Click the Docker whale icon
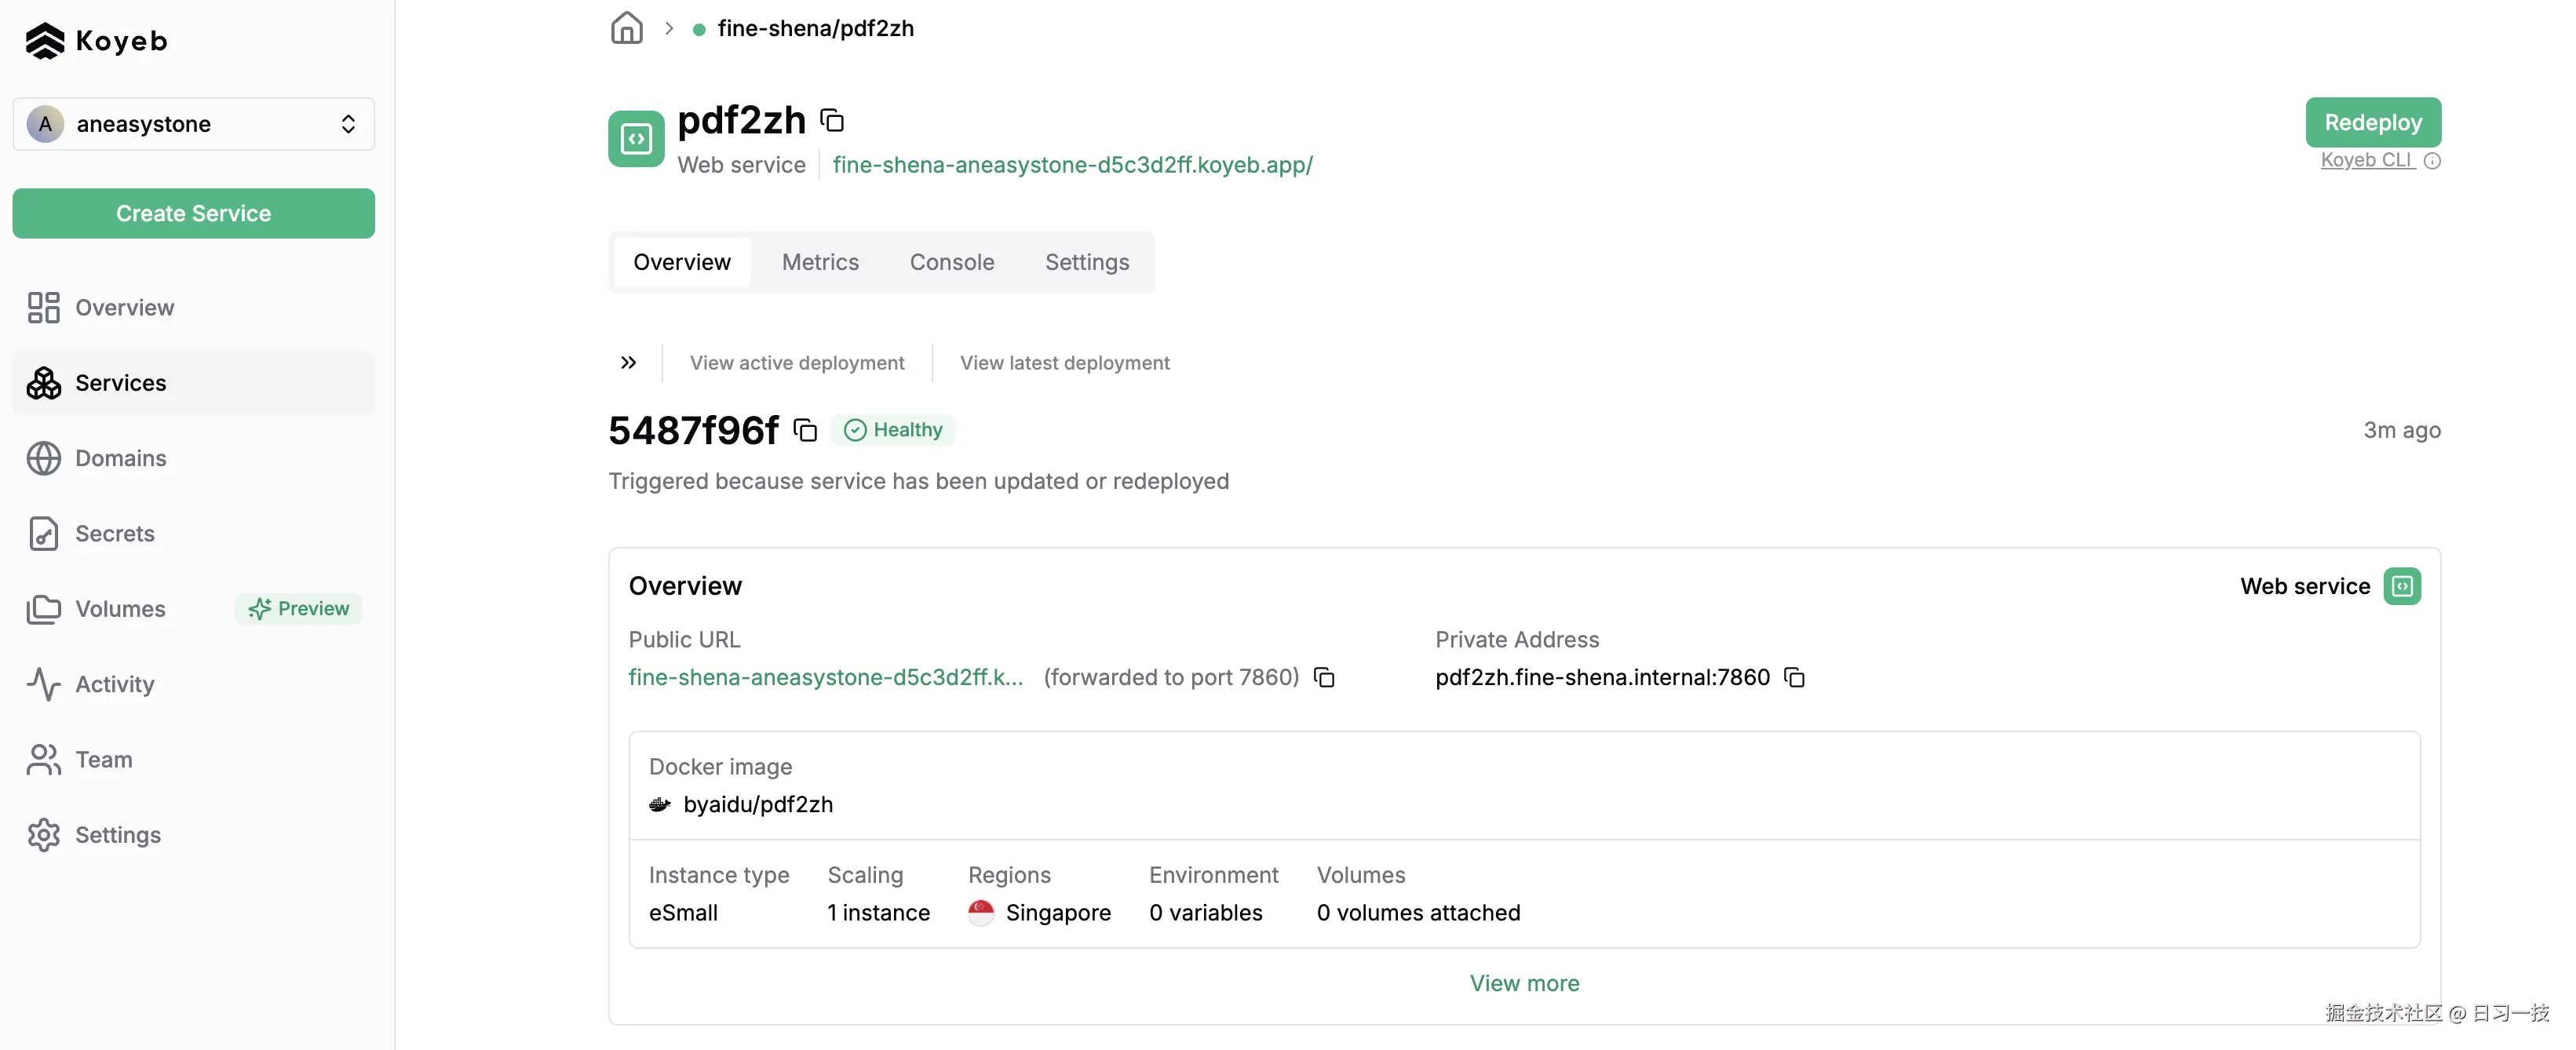This screenshot has height=1050, width=2576. [x=660, y=805]
